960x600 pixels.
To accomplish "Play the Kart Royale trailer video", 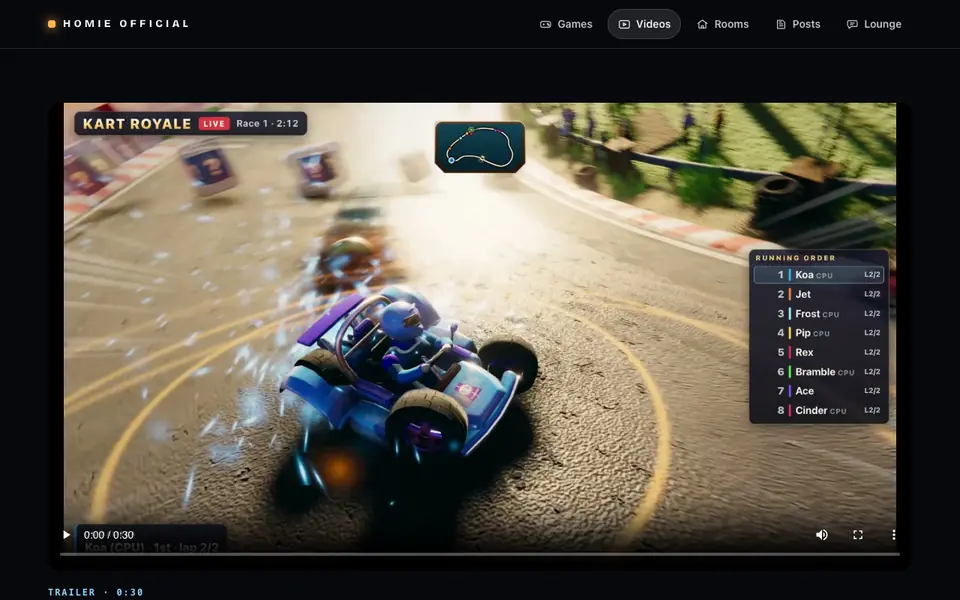I will [x=67, y=534].
